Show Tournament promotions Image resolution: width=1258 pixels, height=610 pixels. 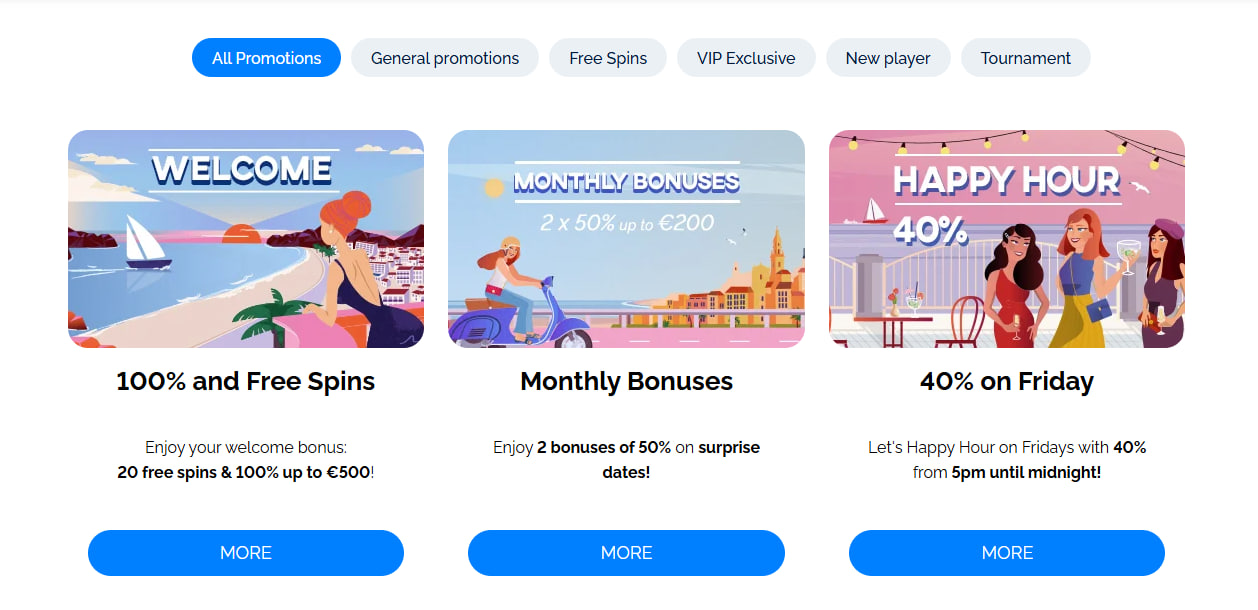tap(1025, 57)
